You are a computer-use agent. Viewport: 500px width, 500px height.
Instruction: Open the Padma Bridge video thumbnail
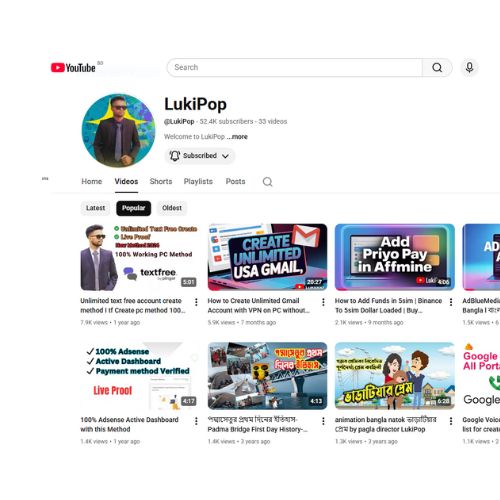point(267,376)
